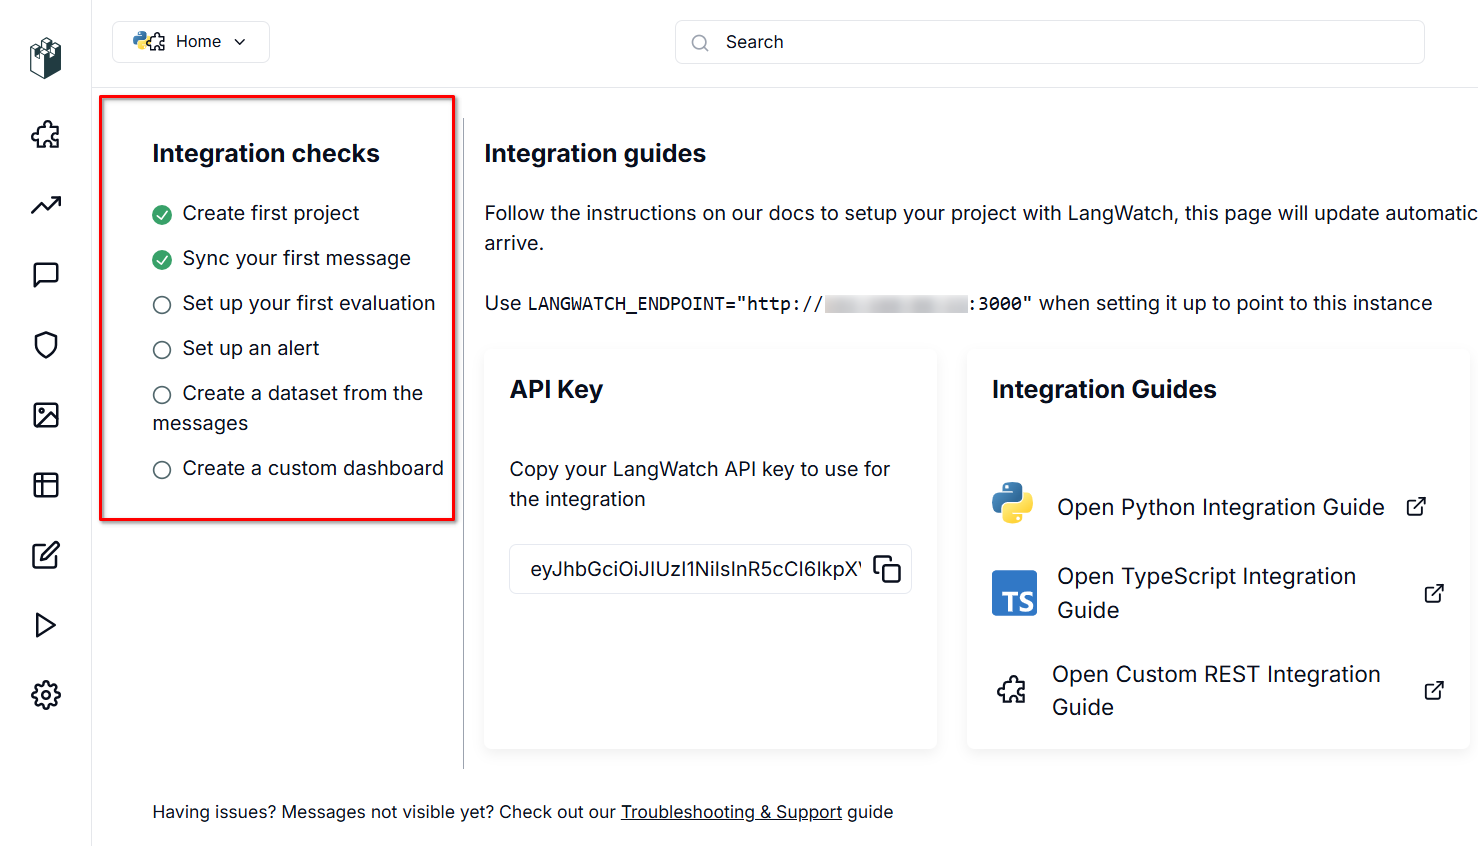Click the 'API Key' card heading
This screenshot has height=846, width=1478.
[x=556, y=390]
